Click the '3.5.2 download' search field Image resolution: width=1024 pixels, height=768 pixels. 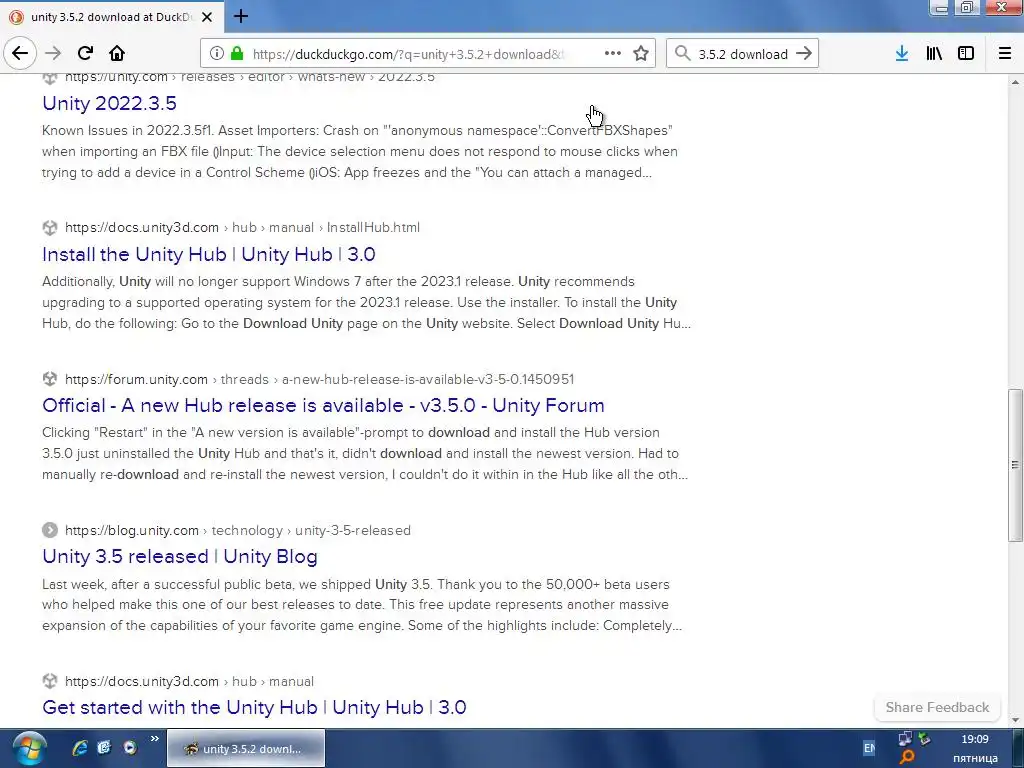coord(743,54)
